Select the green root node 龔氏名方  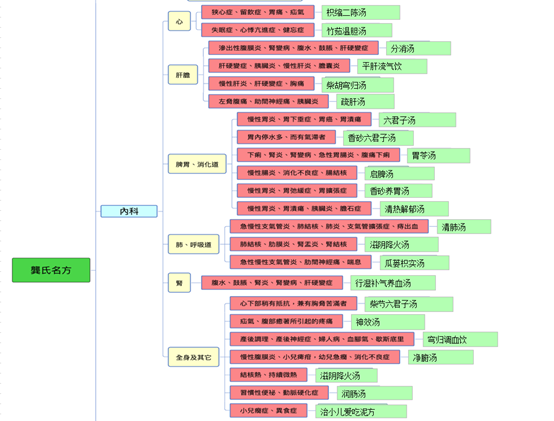coord(51,270)
